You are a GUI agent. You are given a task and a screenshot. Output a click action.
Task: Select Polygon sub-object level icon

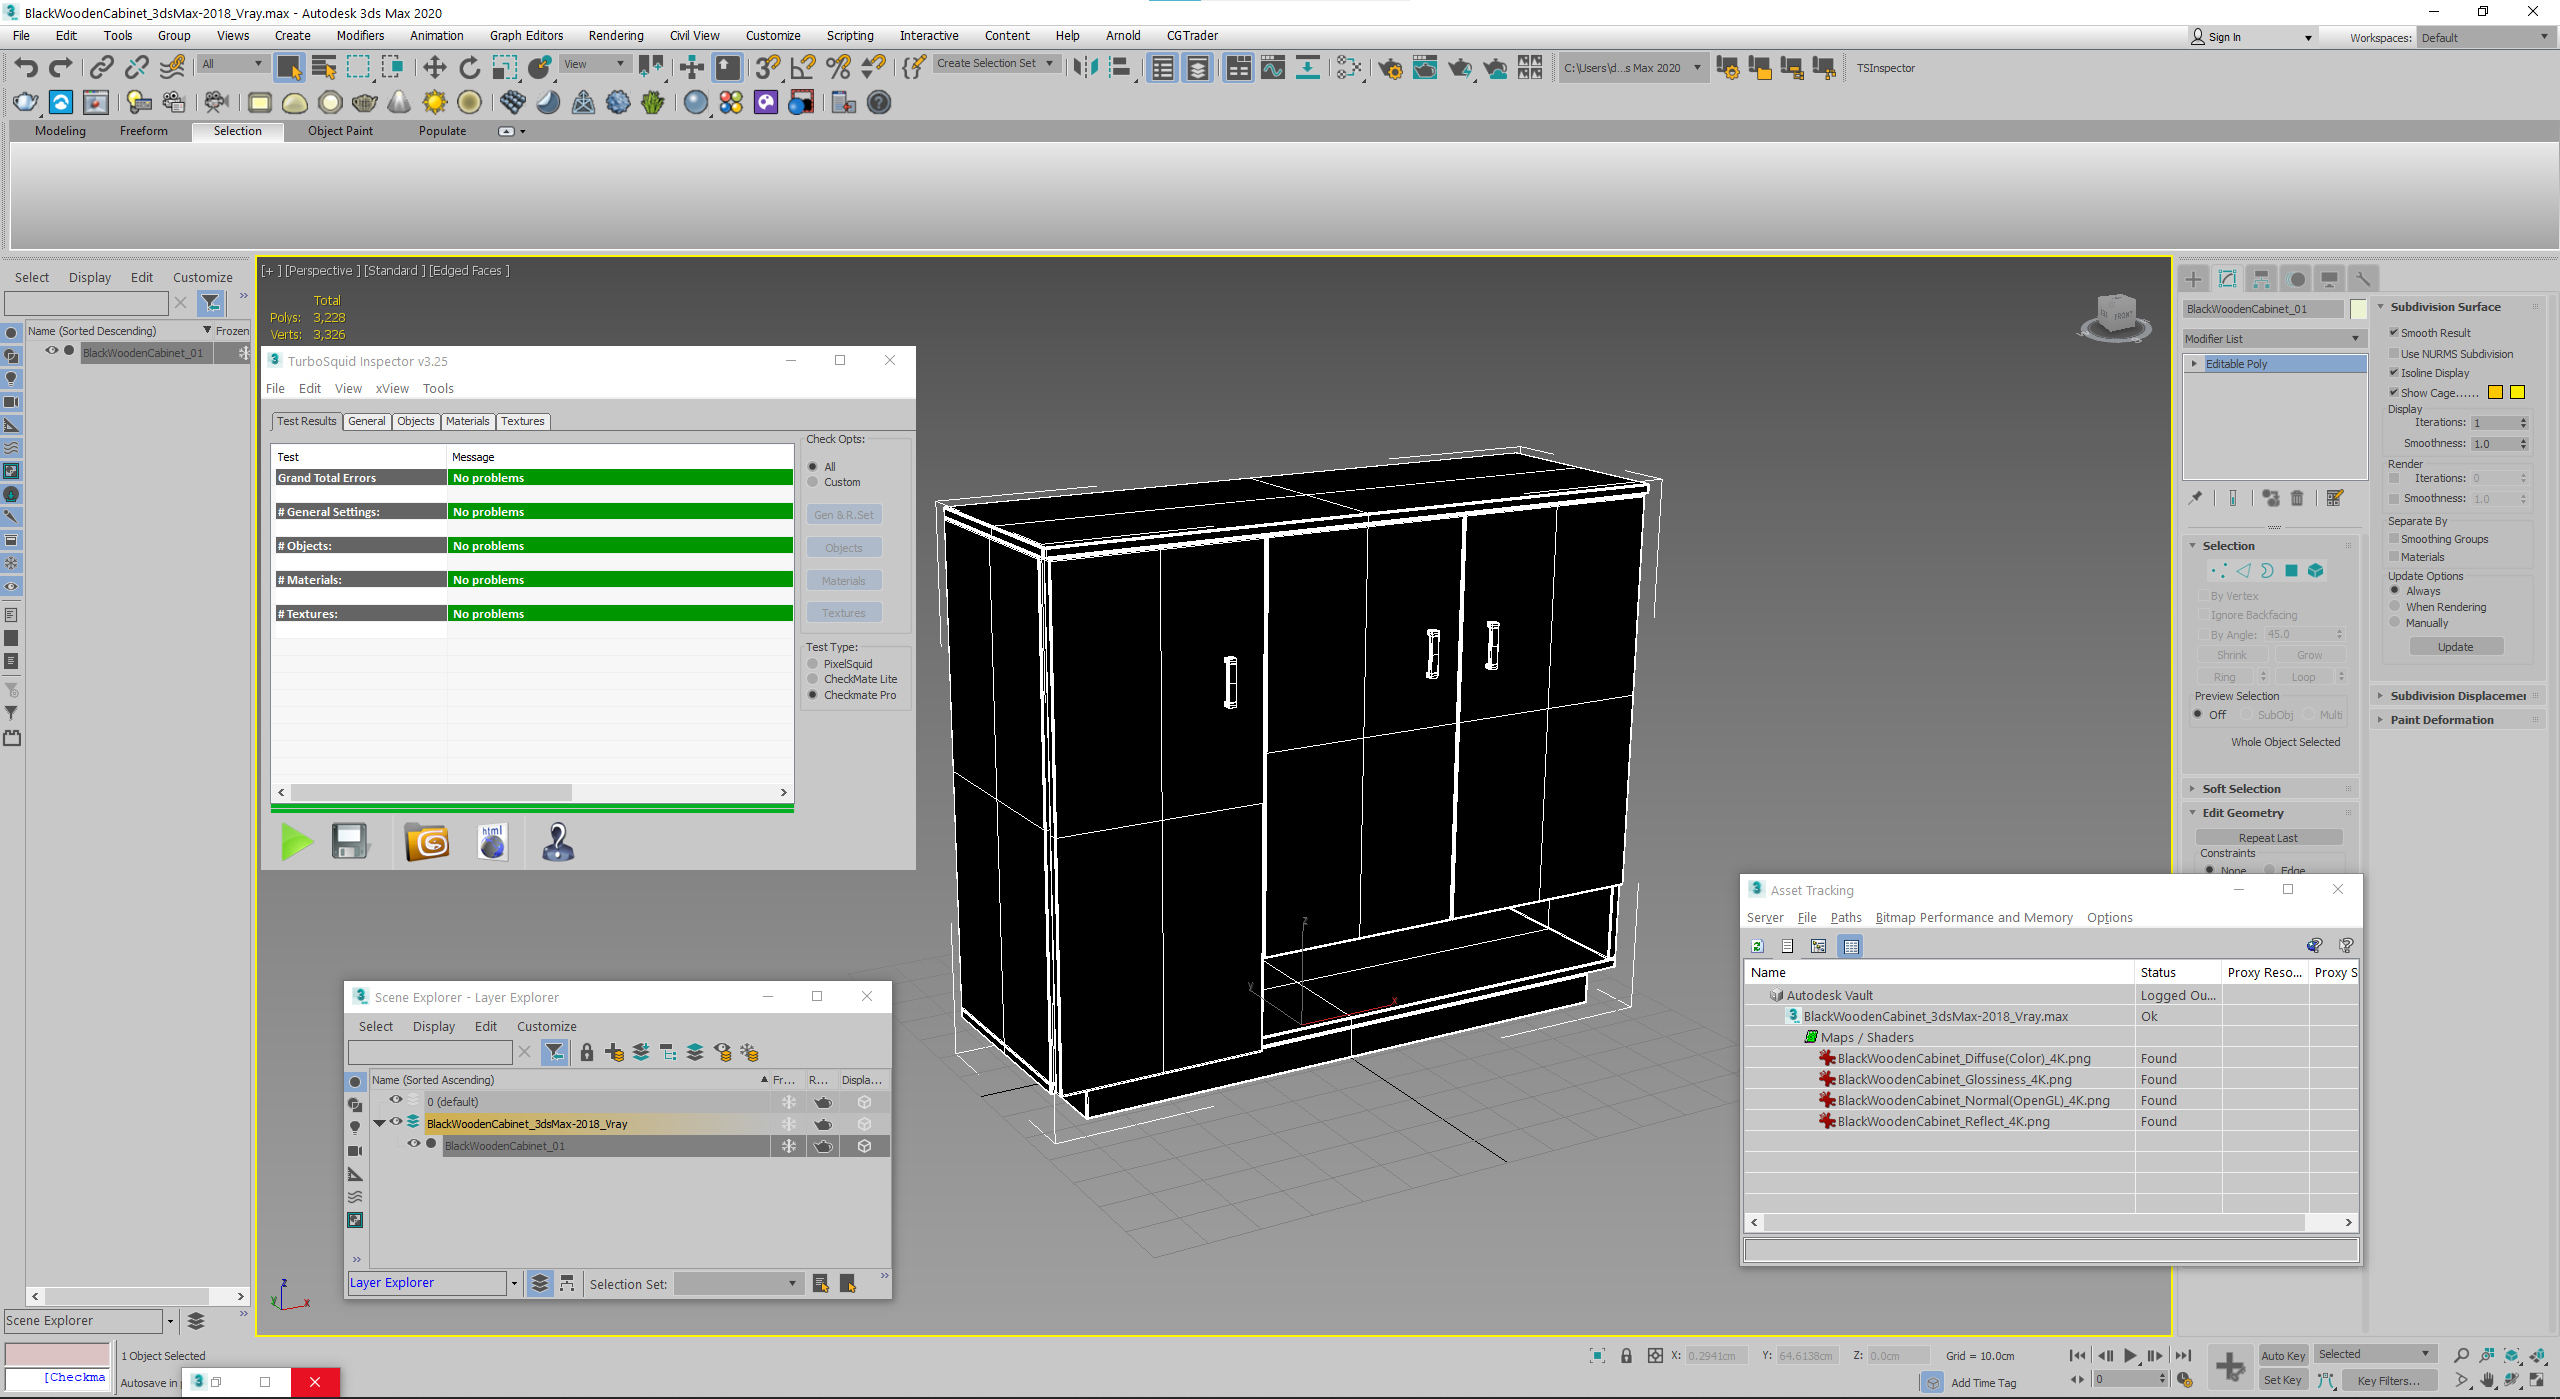coord(2291,571)
